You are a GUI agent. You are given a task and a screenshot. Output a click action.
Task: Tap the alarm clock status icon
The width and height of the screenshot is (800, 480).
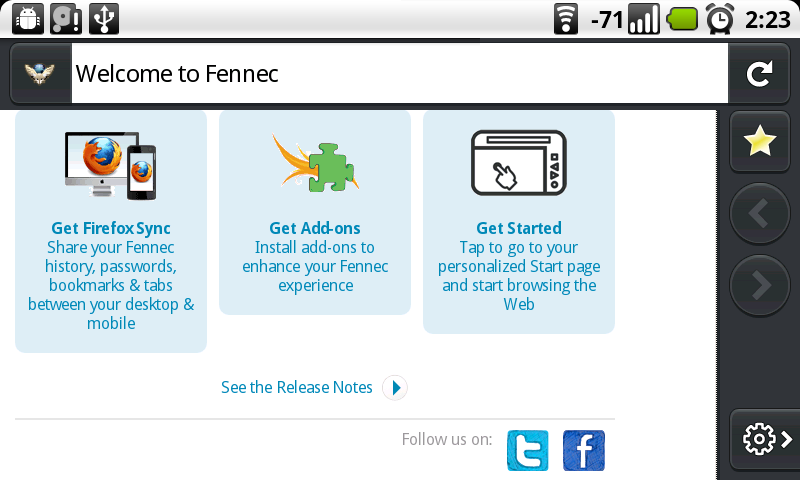coord(719,19)
